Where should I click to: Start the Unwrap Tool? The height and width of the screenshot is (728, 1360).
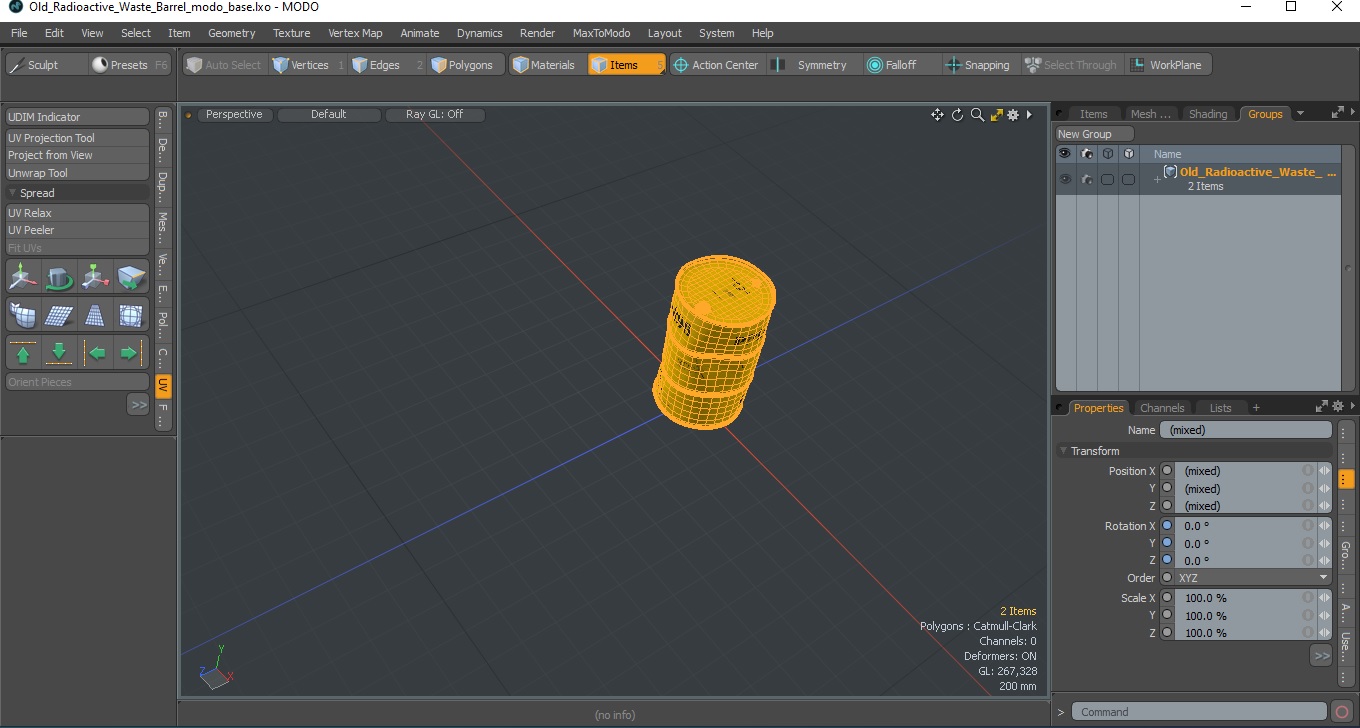pyautogui.click(x=78, y=173)
